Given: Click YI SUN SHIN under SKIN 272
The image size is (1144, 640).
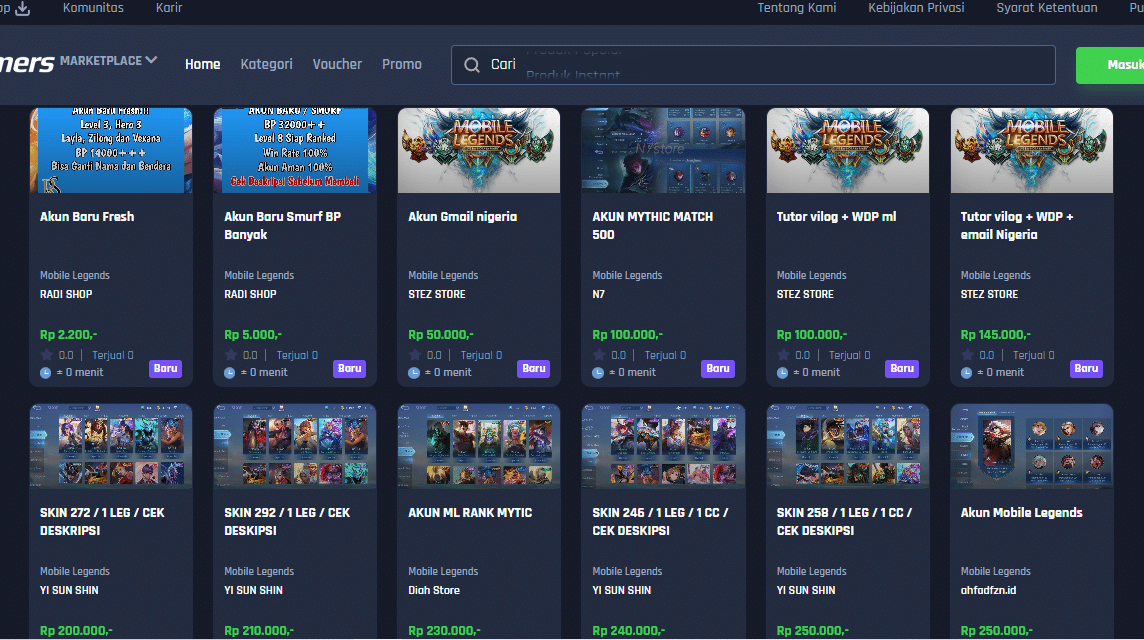Looking at the screenshot, I should click(69, 590).
